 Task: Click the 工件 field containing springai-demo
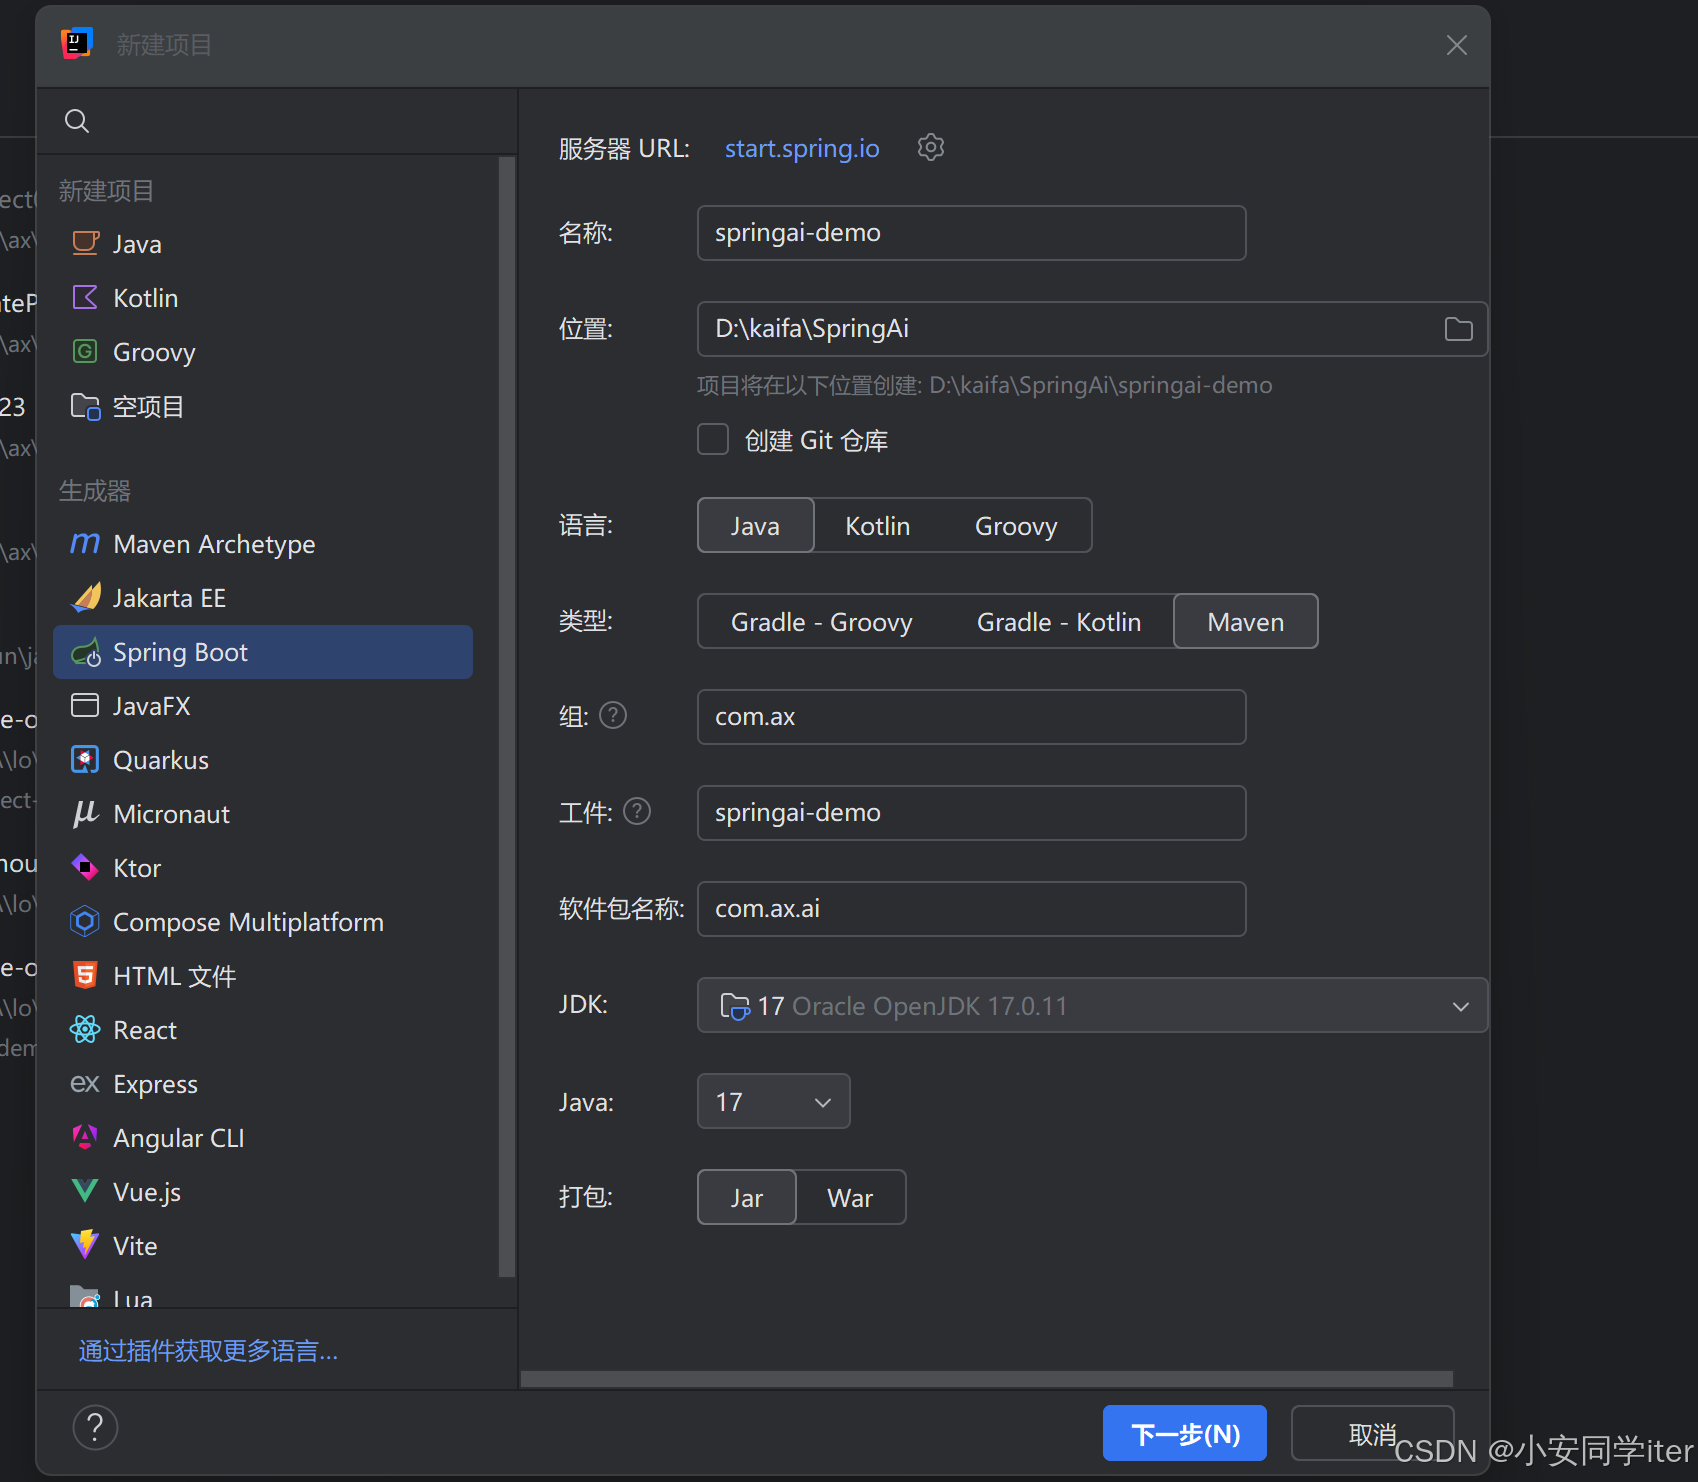[972, 813]
